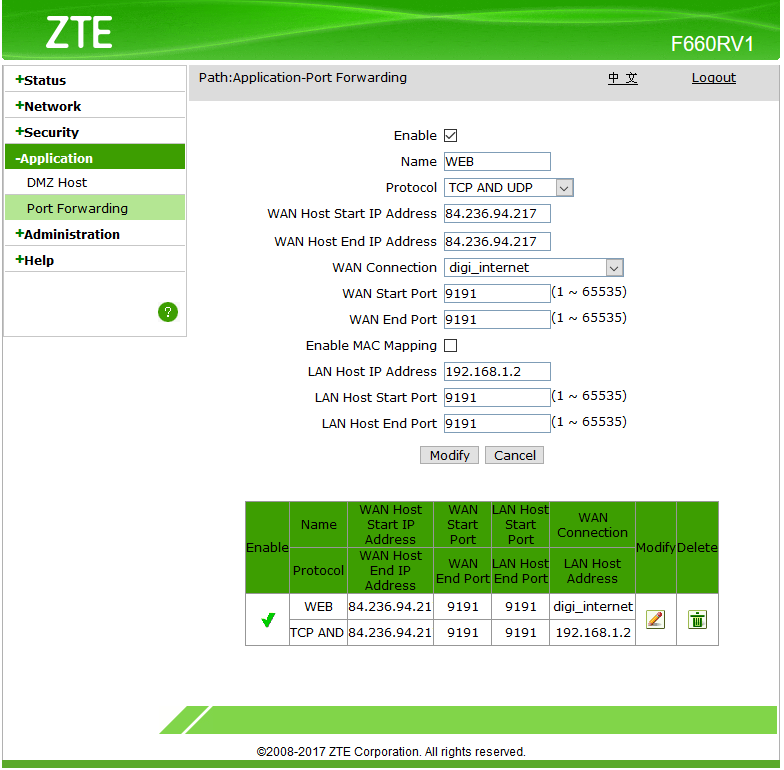The height and width of the screenshot is (770, 784).
Task: Open the Protocol dropdown
Action: point(509,188)
